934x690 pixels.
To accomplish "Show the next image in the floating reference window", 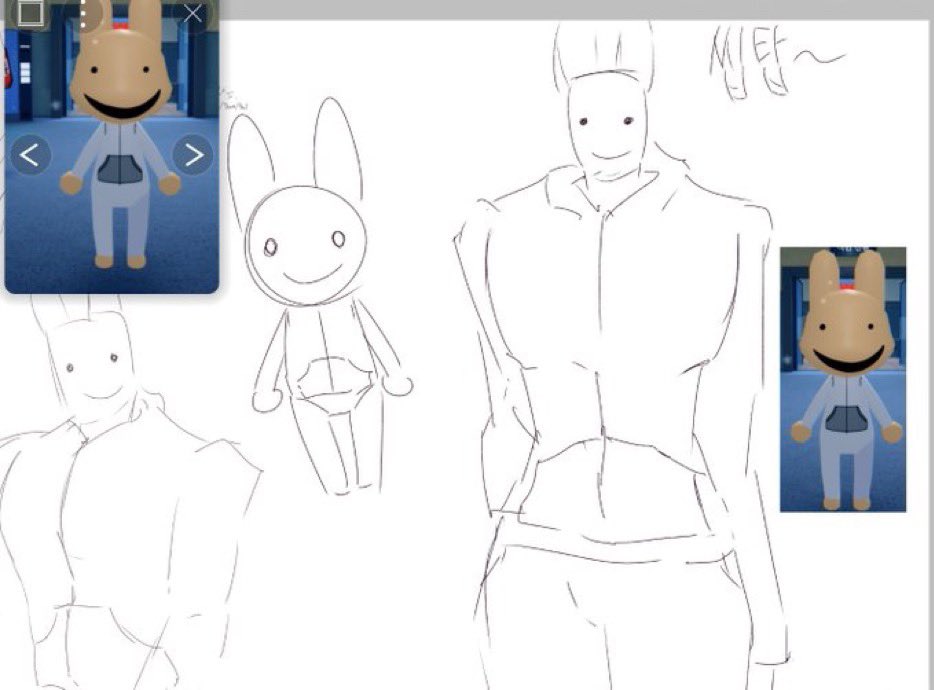I will click(192, 155).
